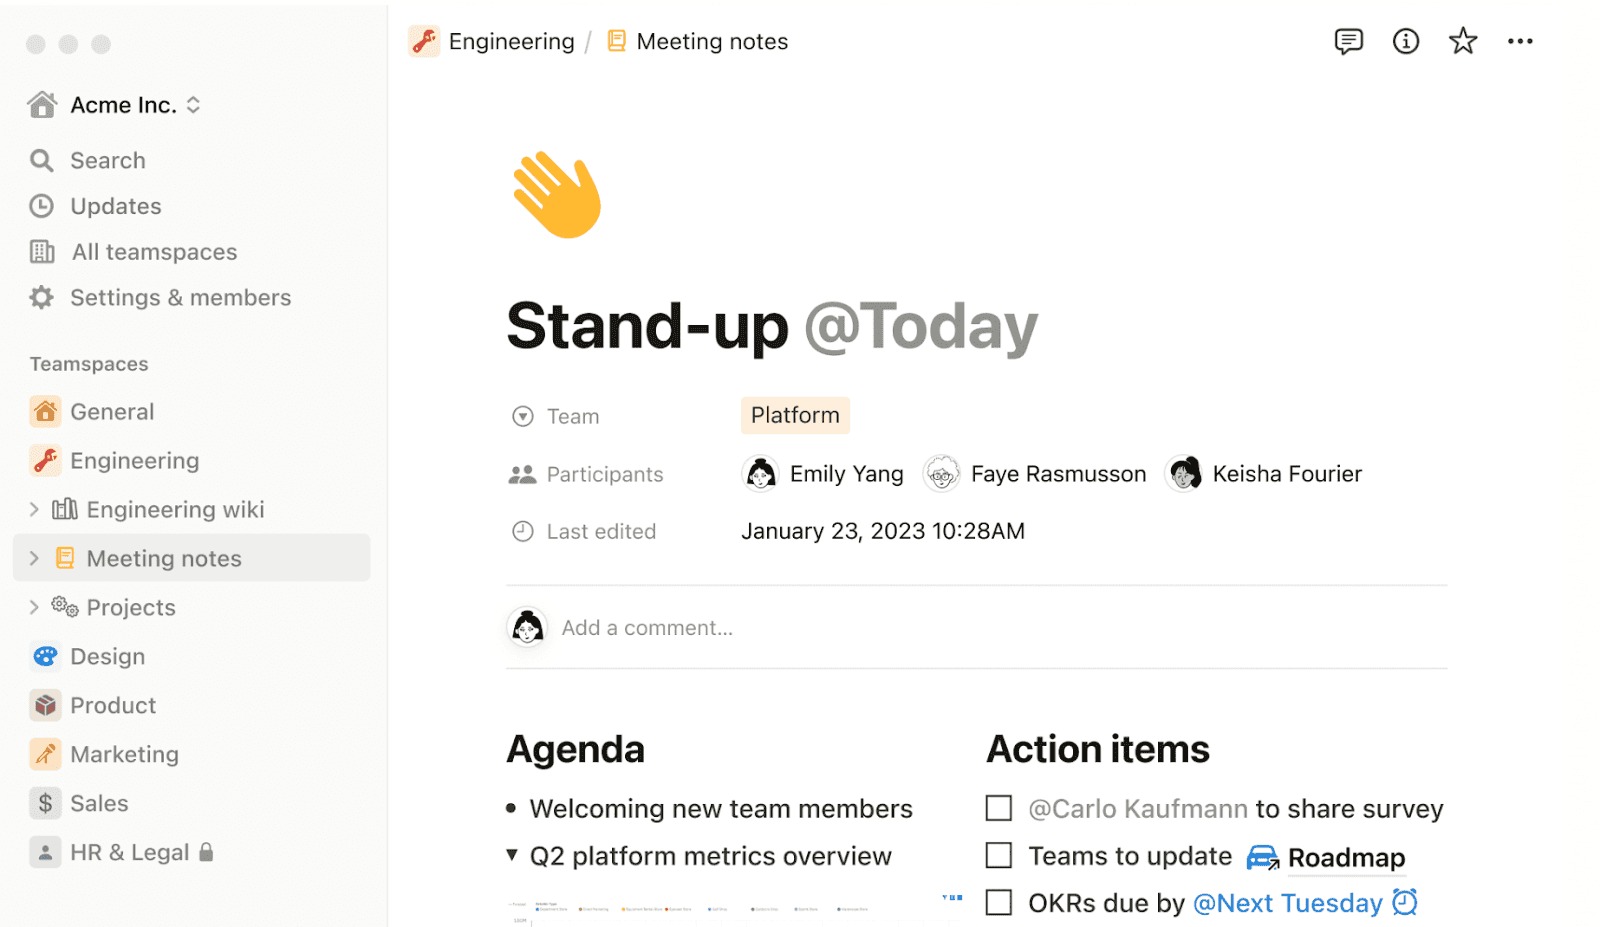Viewport: 1600px width, 927px height.
Task: Select Engineering in the breadcrumb
Action: 511,42
